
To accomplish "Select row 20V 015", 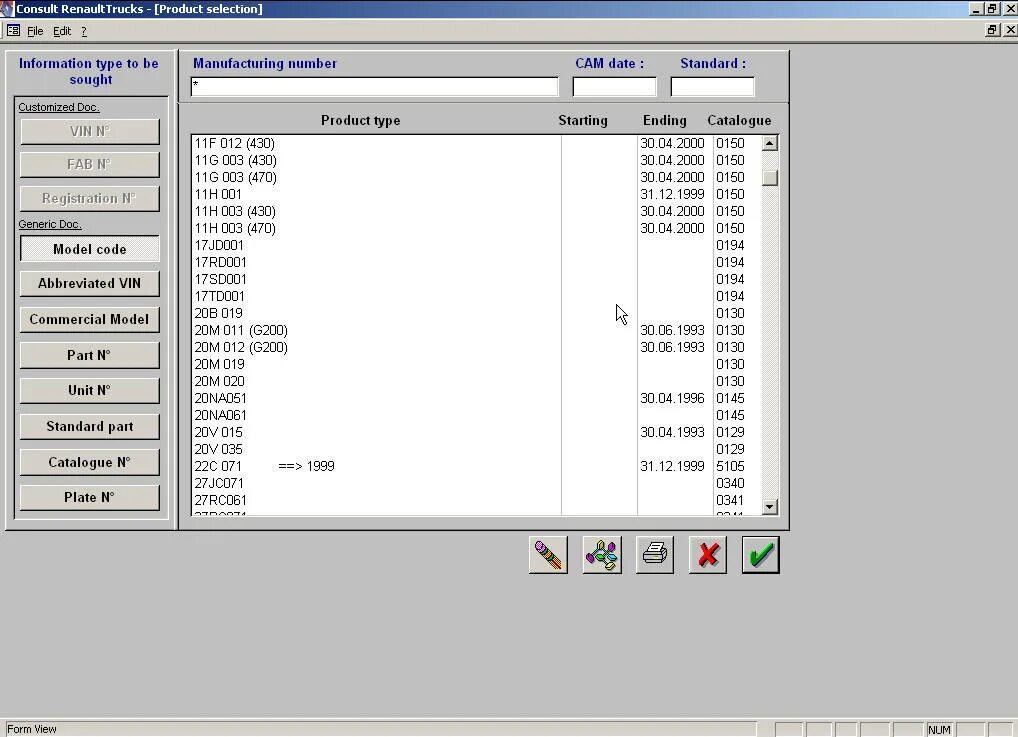I will click(x=476, y=432).
